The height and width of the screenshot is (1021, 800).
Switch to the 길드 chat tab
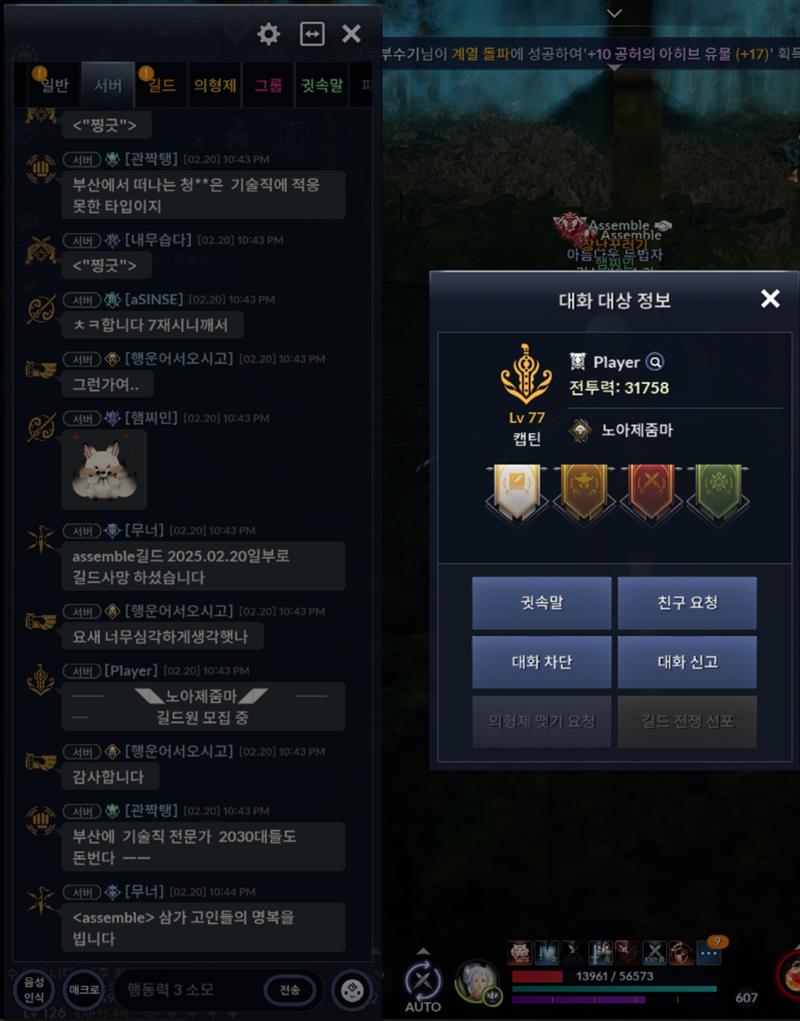[x=161, y=85]
